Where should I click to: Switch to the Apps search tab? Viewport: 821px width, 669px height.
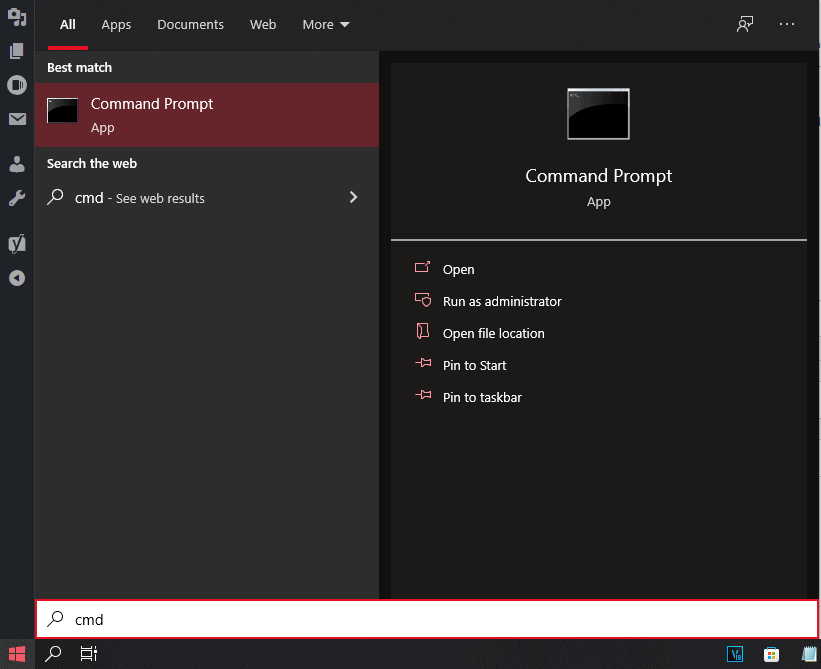pos(116,25)
